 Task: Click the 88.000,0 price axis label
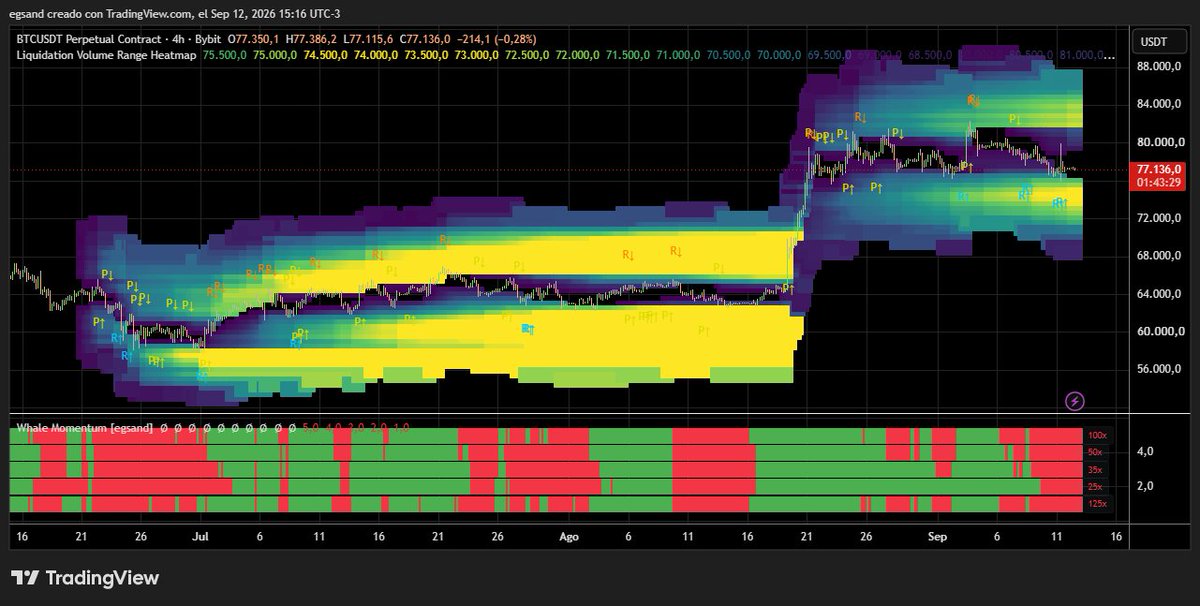pyautogui.click(x=1161, y=67)
